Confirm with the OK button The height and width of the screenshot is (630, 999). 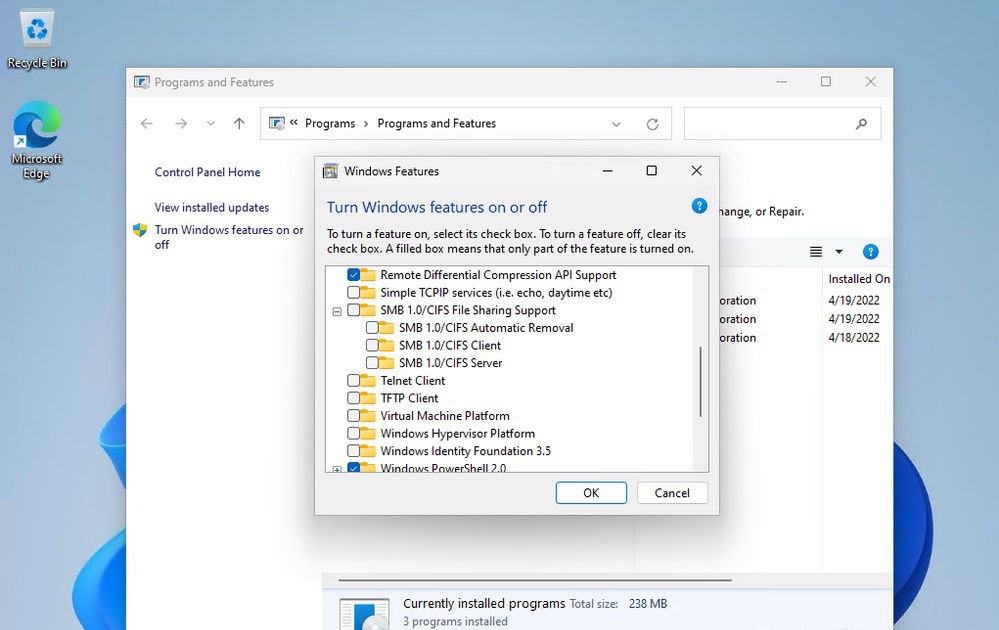pyautogui.click(x=591, y=493)
